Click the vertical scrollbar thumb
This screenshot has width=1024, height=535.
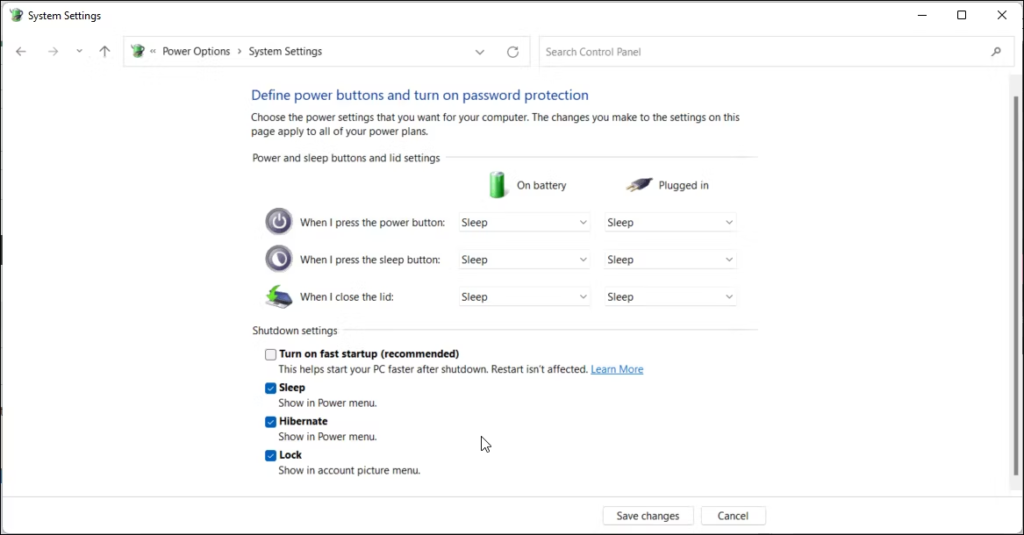(1016, 285)
